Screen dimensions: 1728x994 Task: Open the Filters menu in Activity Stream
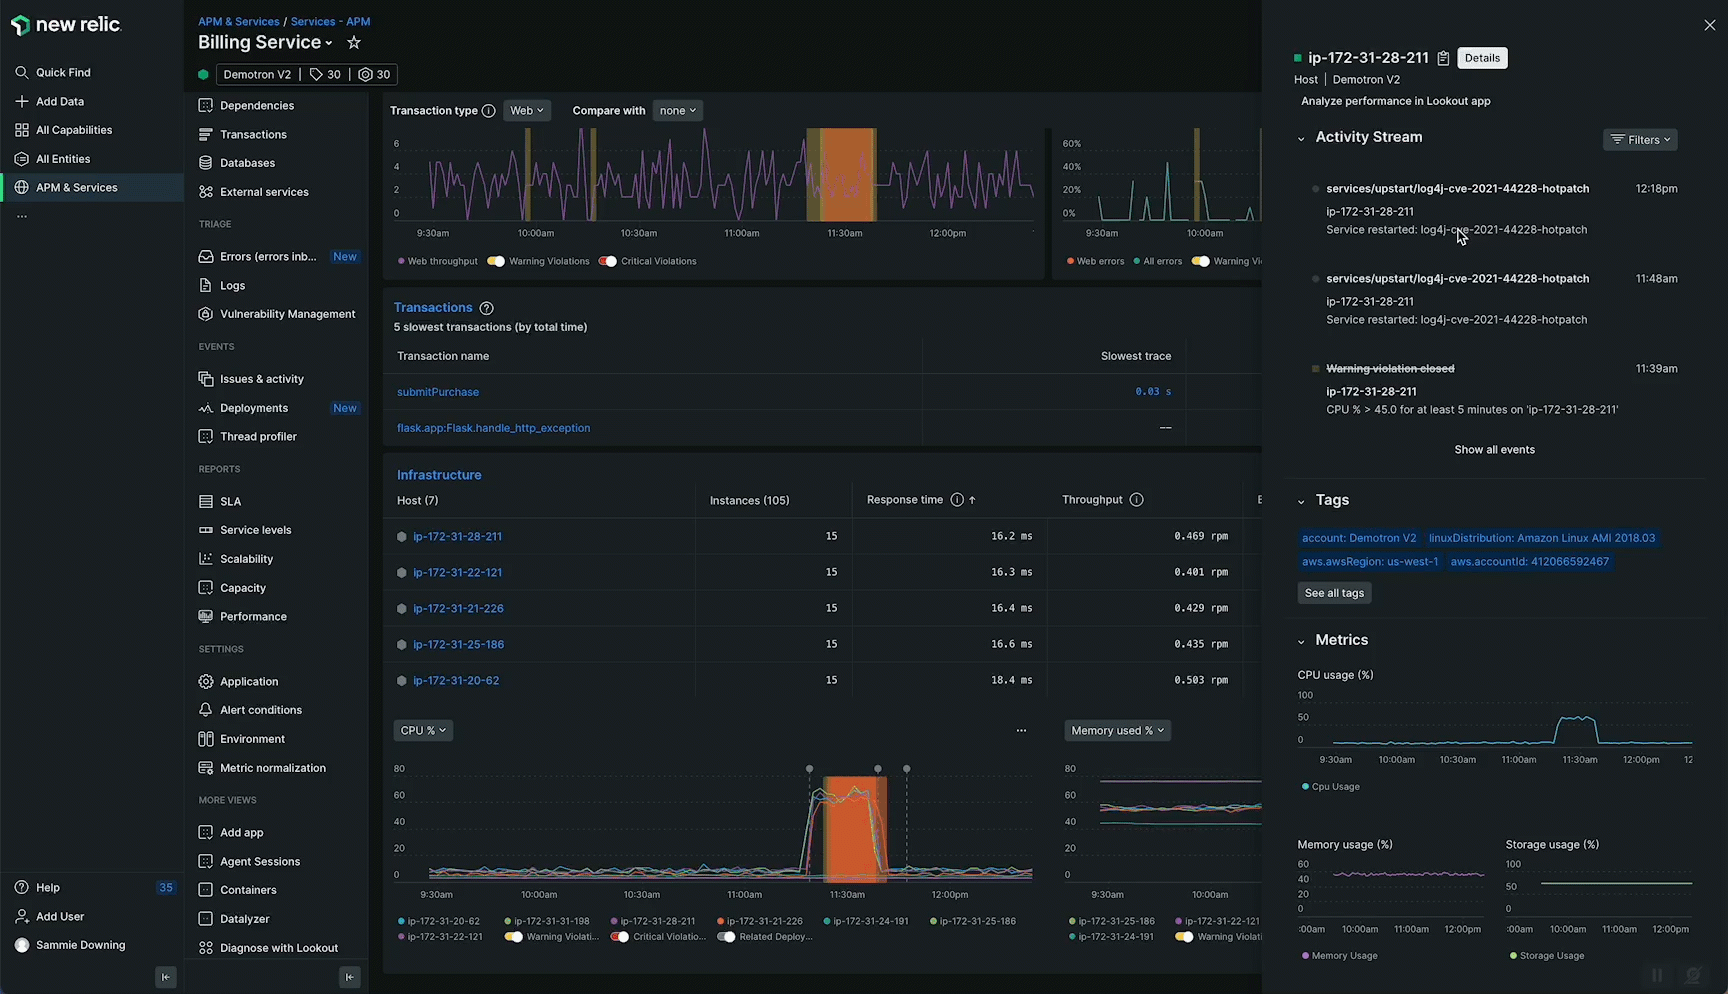click(1640, 139)
